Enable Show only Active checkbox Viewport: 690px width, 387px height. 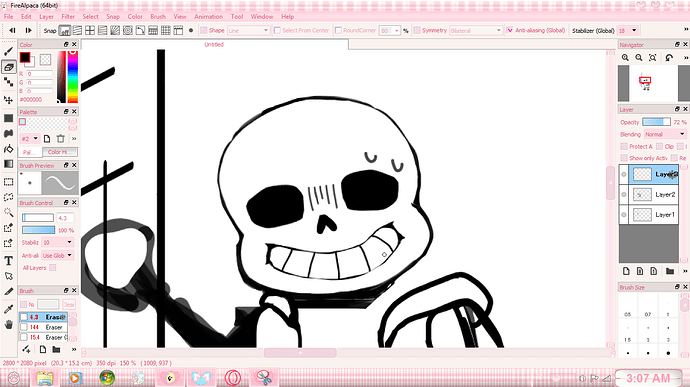(x=624, y=158)
